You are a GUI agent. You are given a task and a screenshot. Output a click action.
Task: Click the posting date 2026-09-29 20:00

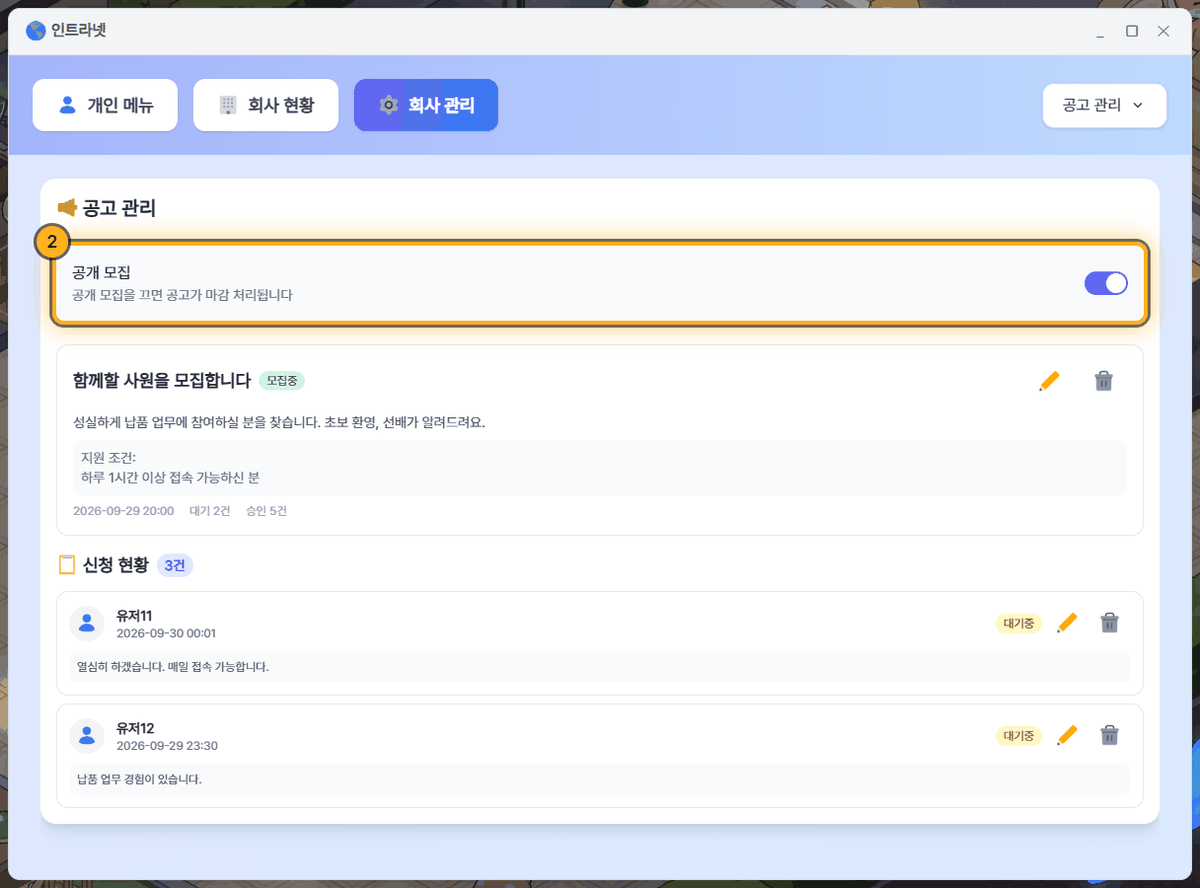123,511
